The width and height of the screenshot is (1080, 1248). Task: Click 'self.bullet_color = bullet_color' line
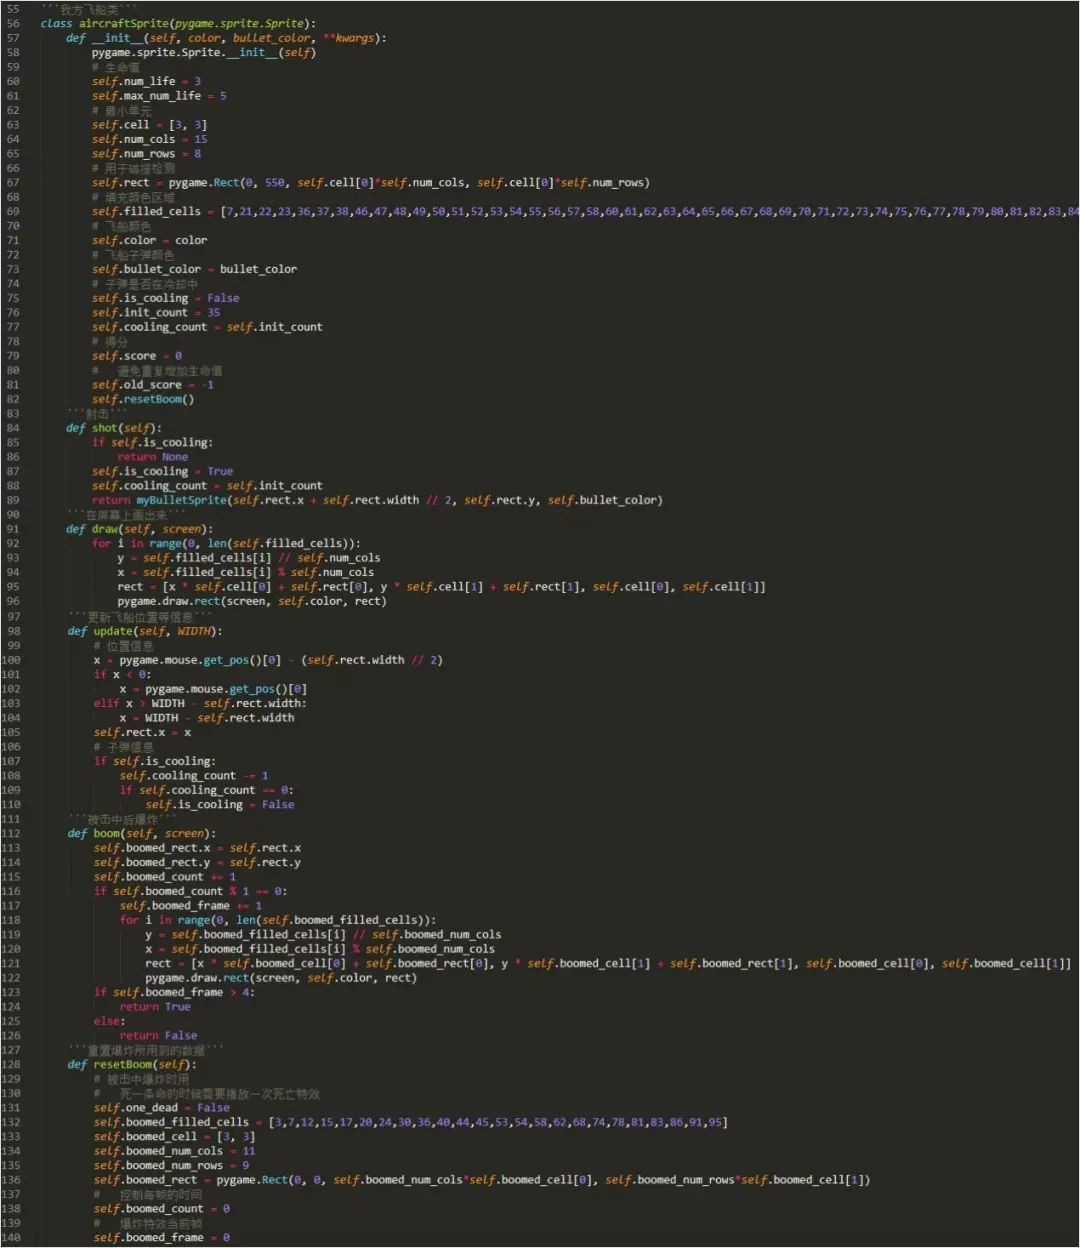pos(195,269)
